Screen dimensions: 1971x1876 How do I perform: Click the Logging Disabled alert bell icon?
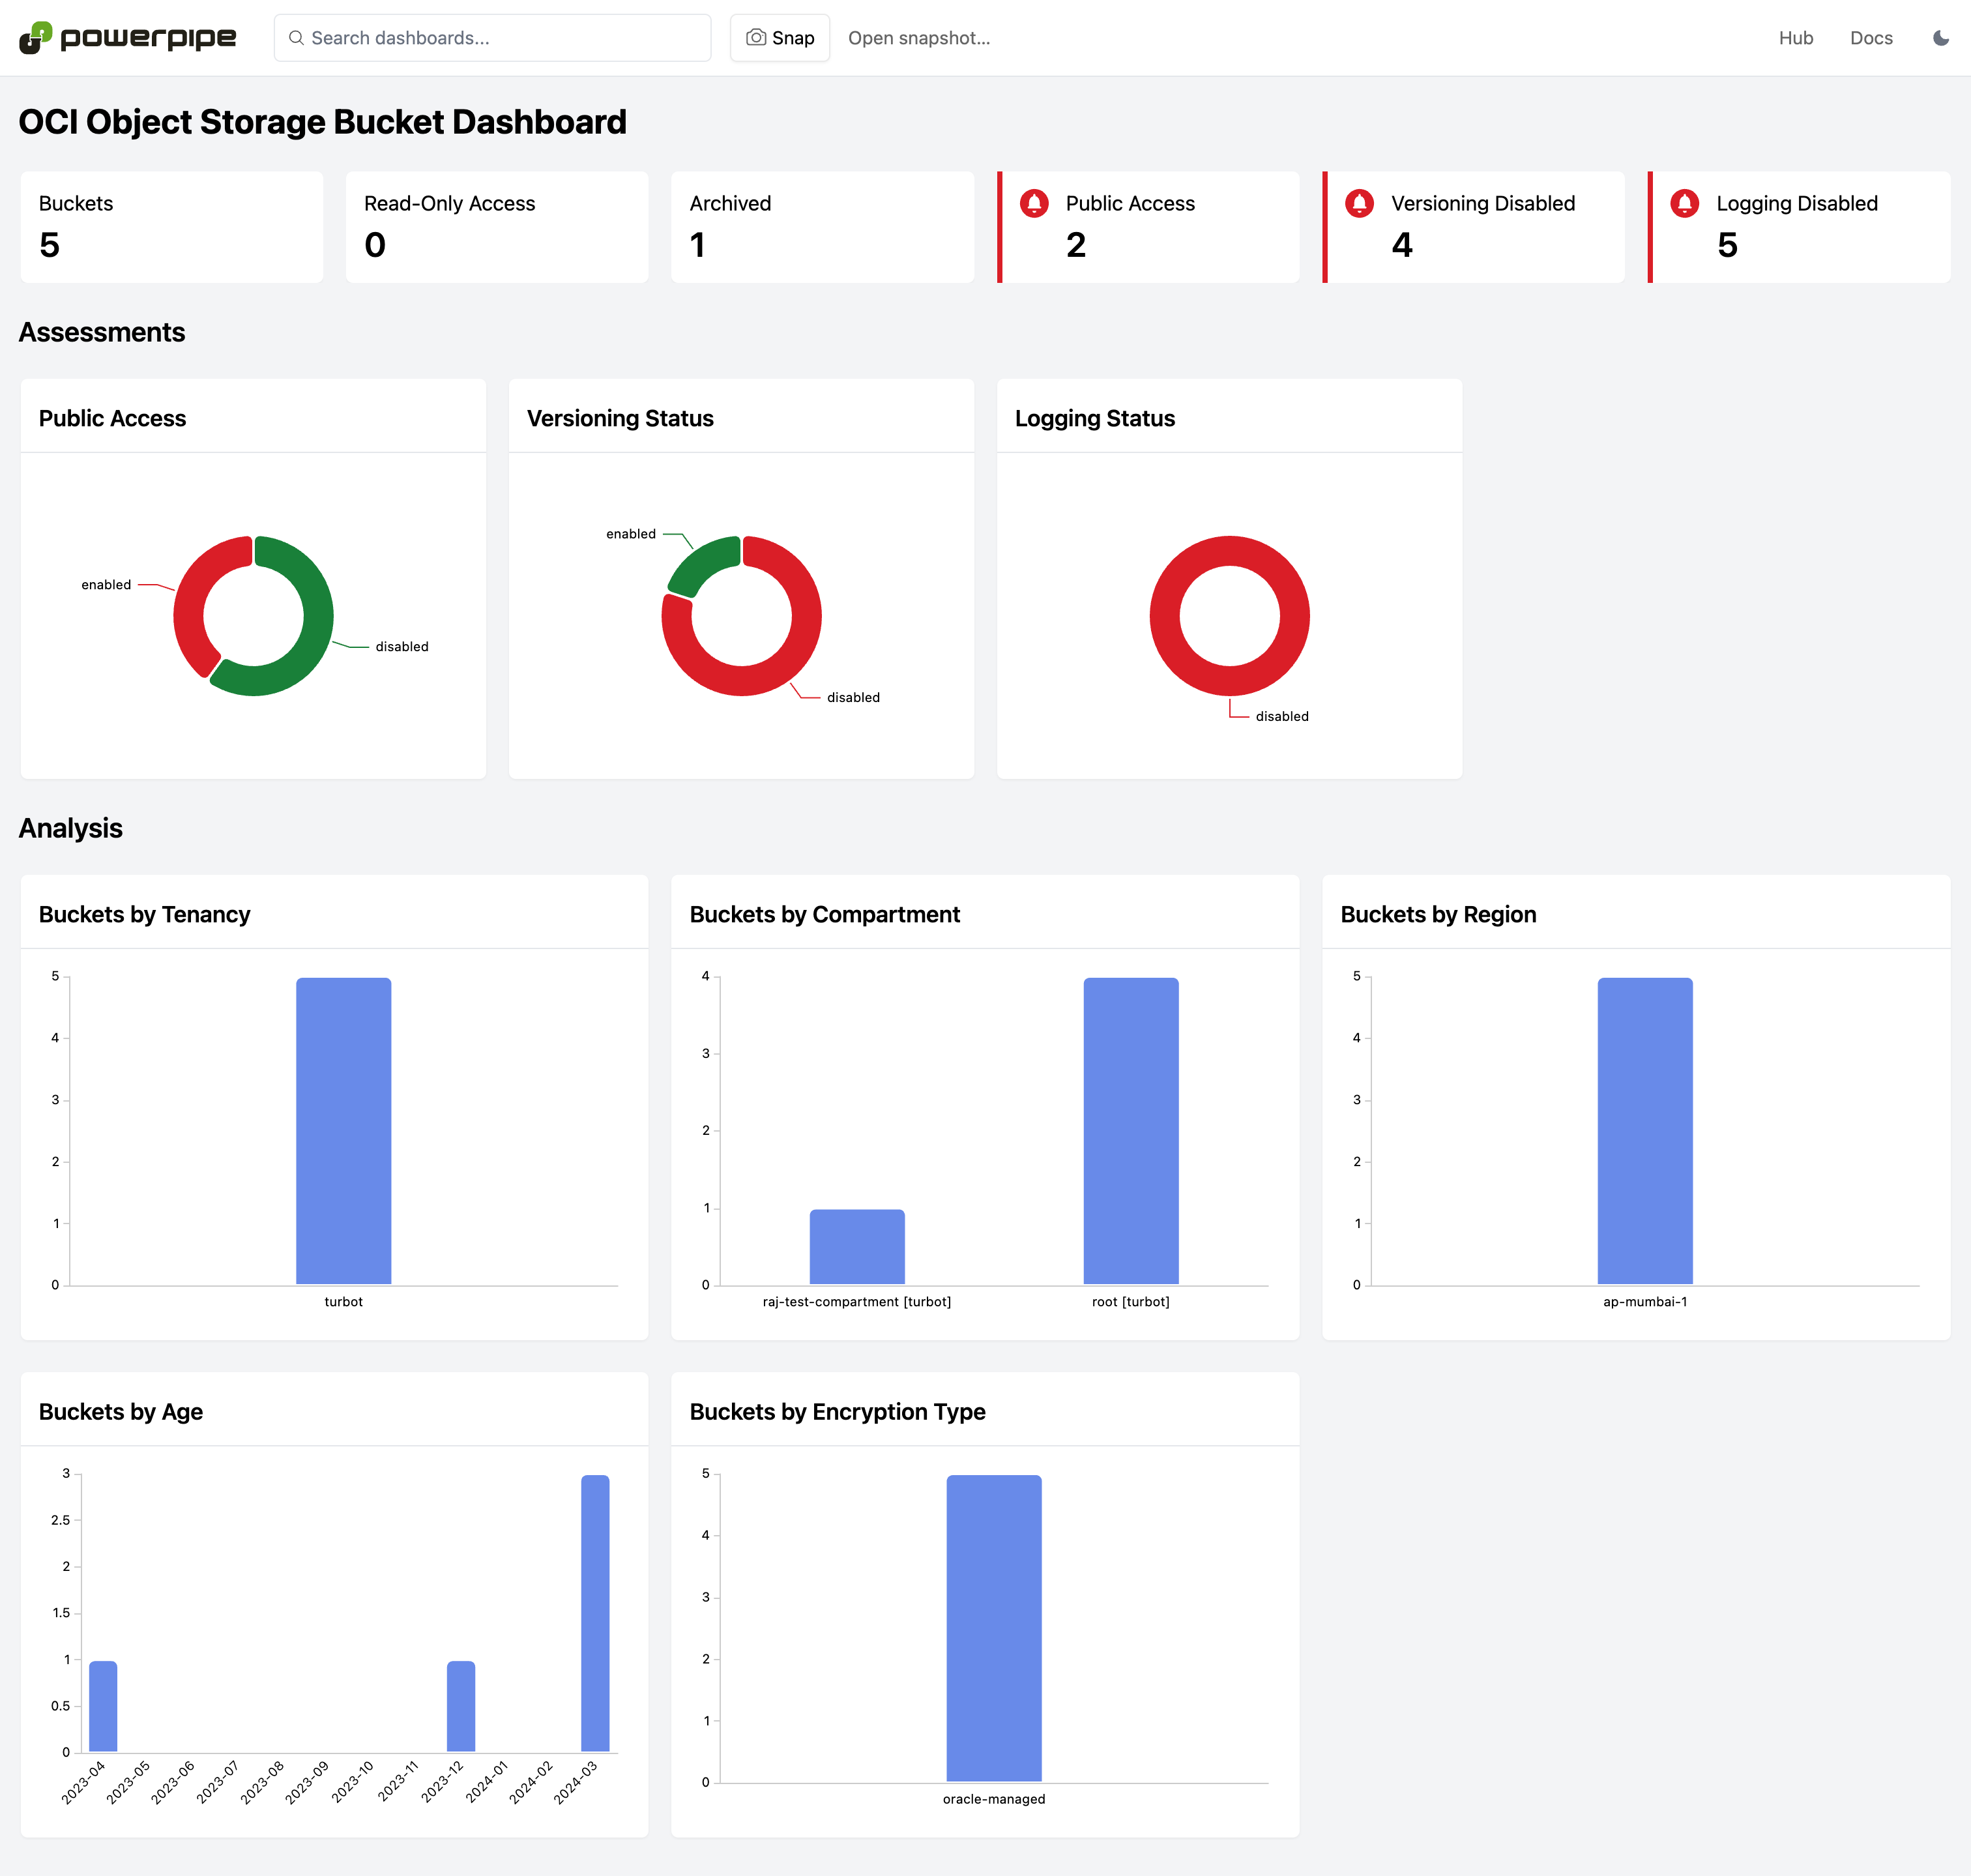tap(1685, 203)
